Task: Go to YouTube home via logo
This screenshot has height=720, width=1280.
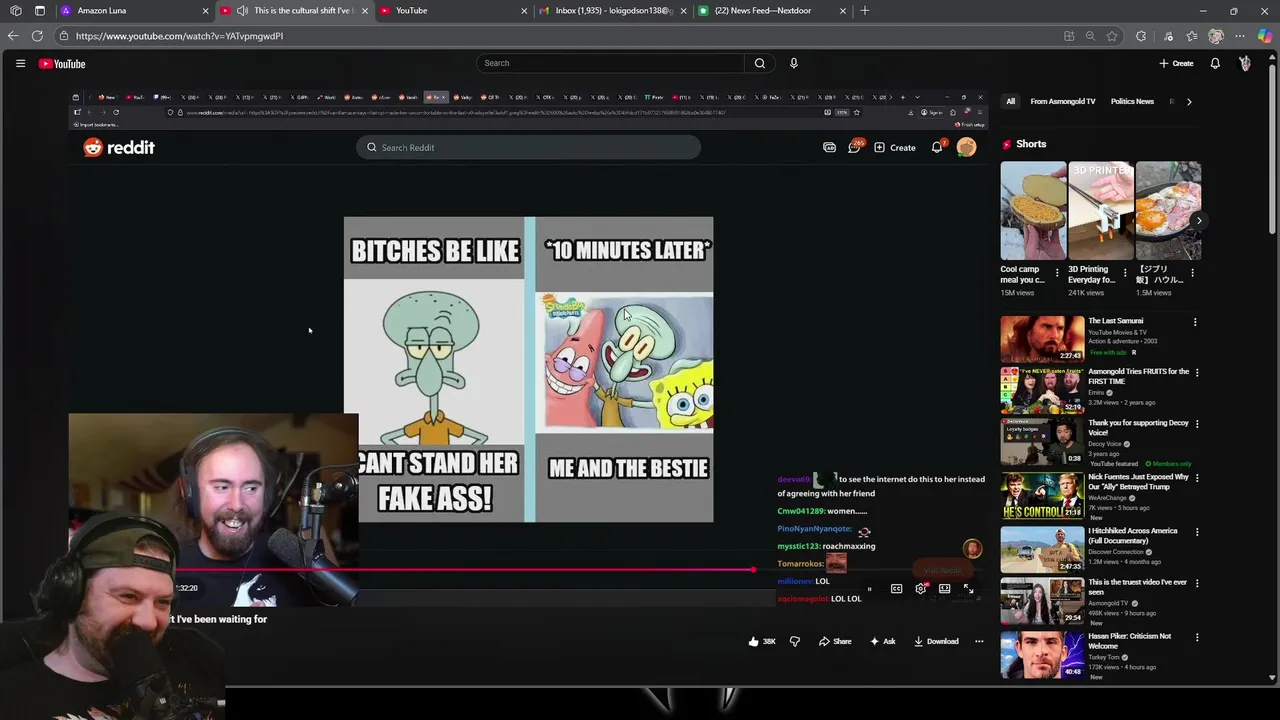Action: [x=62, y=64]
